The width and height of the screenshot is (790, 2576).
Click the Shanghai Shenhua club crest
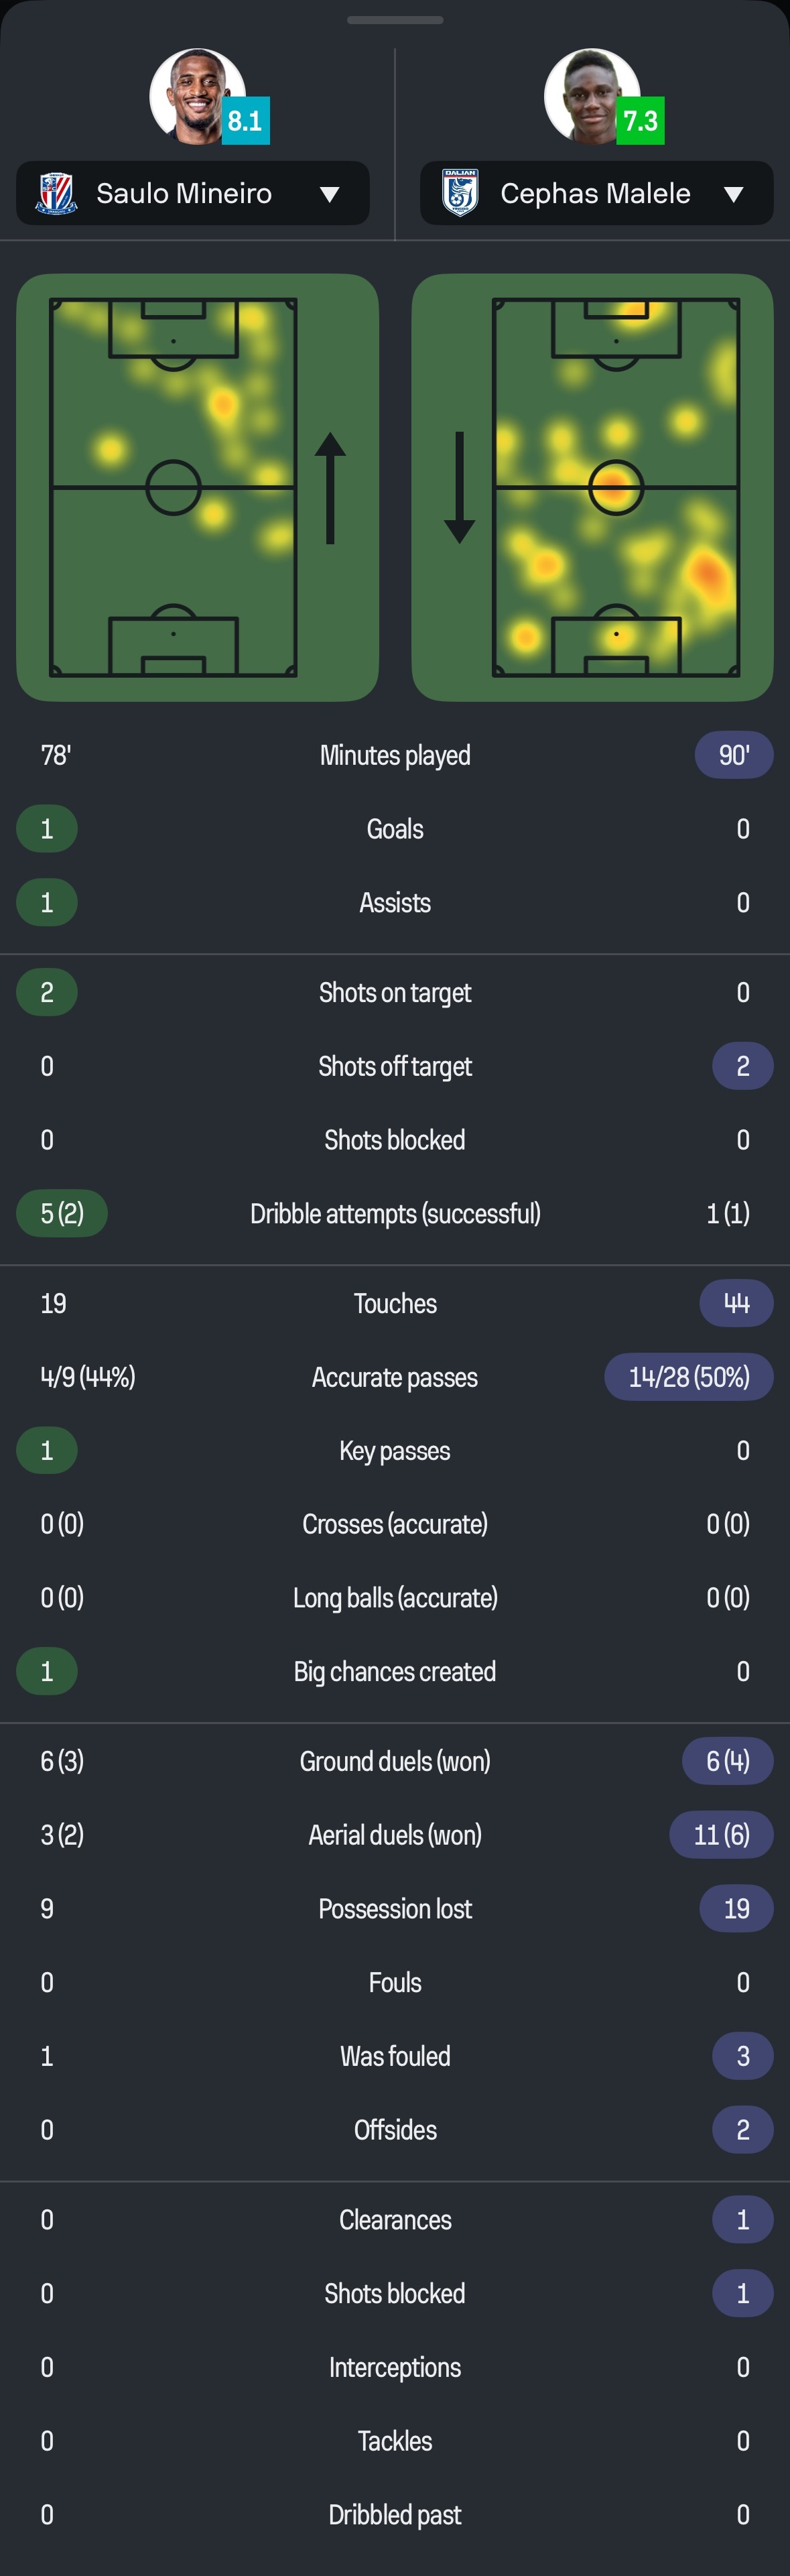pyautogui.click(x=56, y=193)
